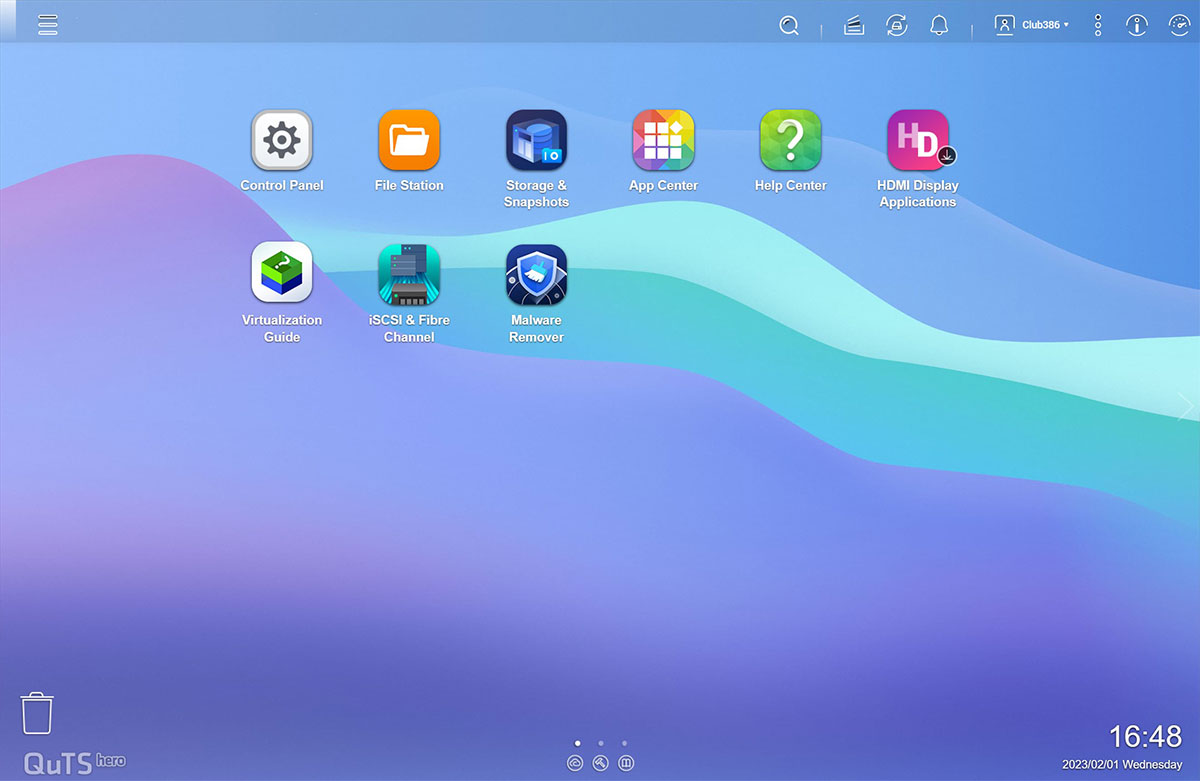Click feedback bottom icon

click(626, 763)
